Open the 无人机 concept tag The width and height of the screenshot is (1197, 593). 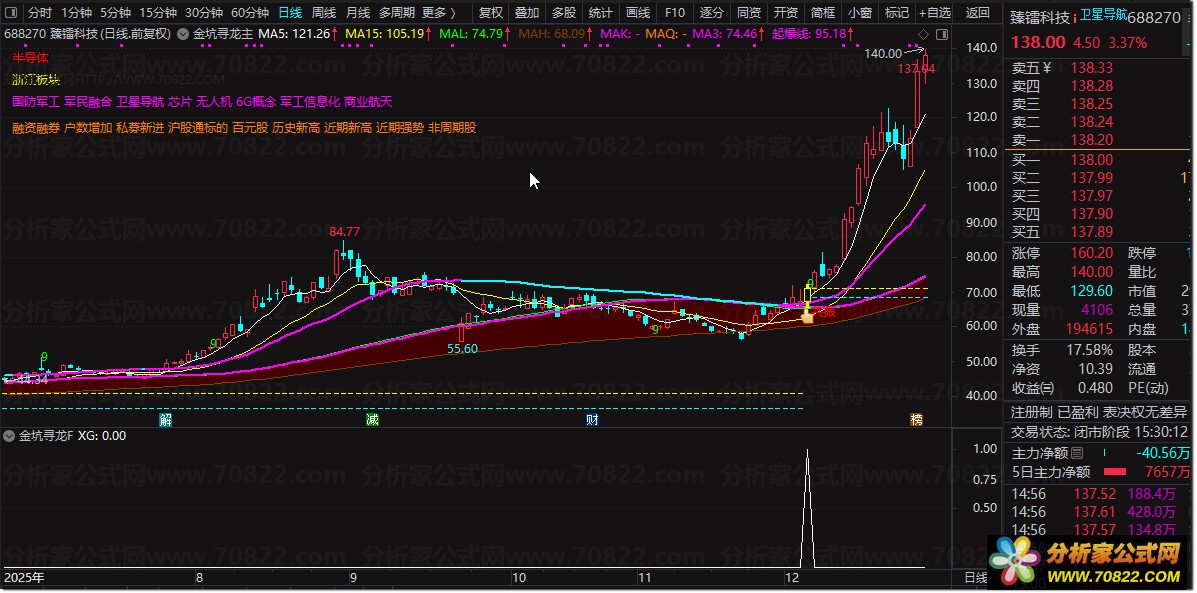coord(214,102)
